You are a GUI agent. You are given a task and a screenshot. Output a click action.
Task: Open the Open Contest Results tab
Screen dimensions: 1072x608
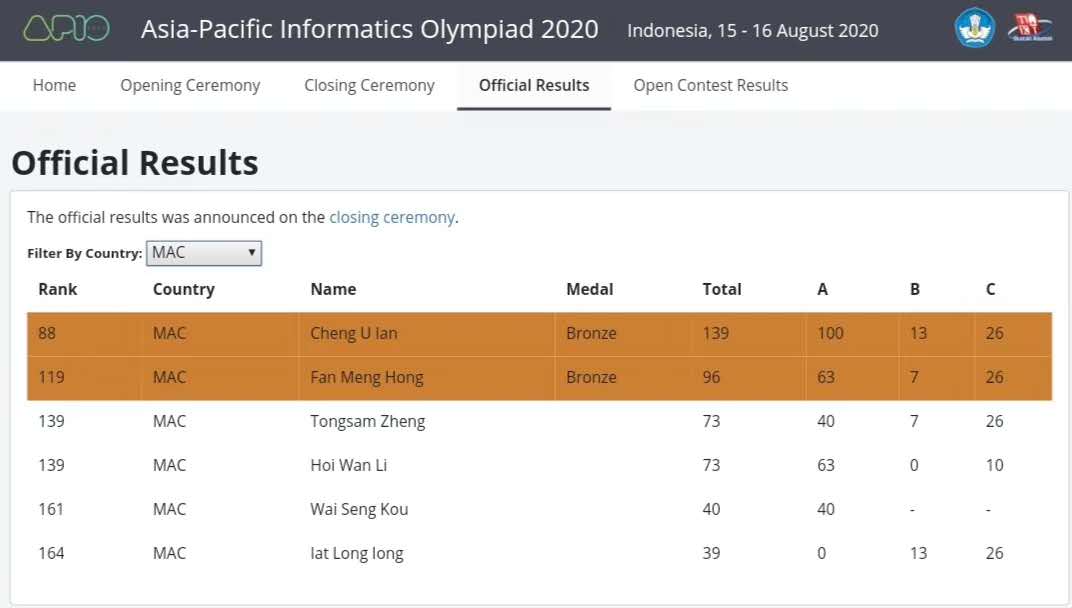click(x=710, y=86)
